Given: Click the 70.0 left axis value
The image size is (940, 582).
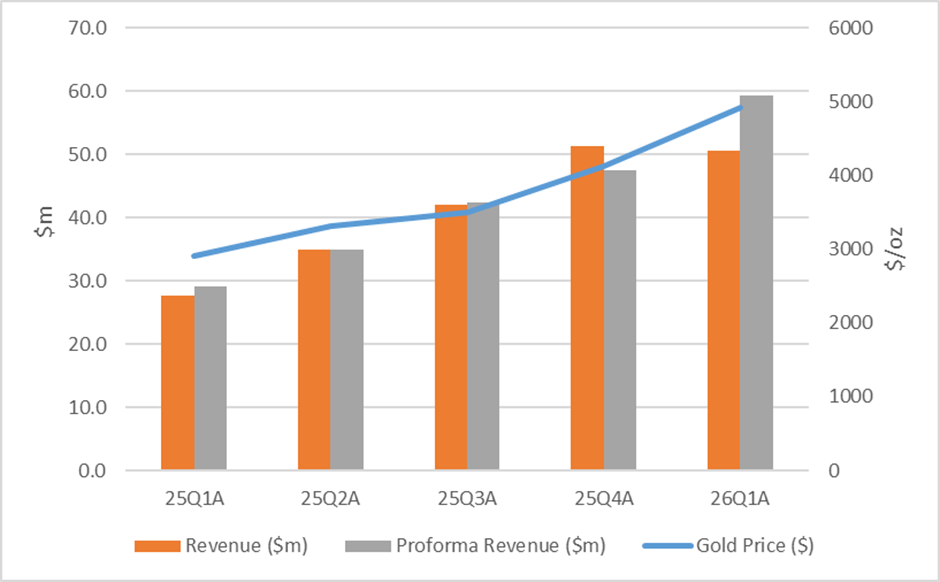Looking at the screenshot, I should coord(88,28).
